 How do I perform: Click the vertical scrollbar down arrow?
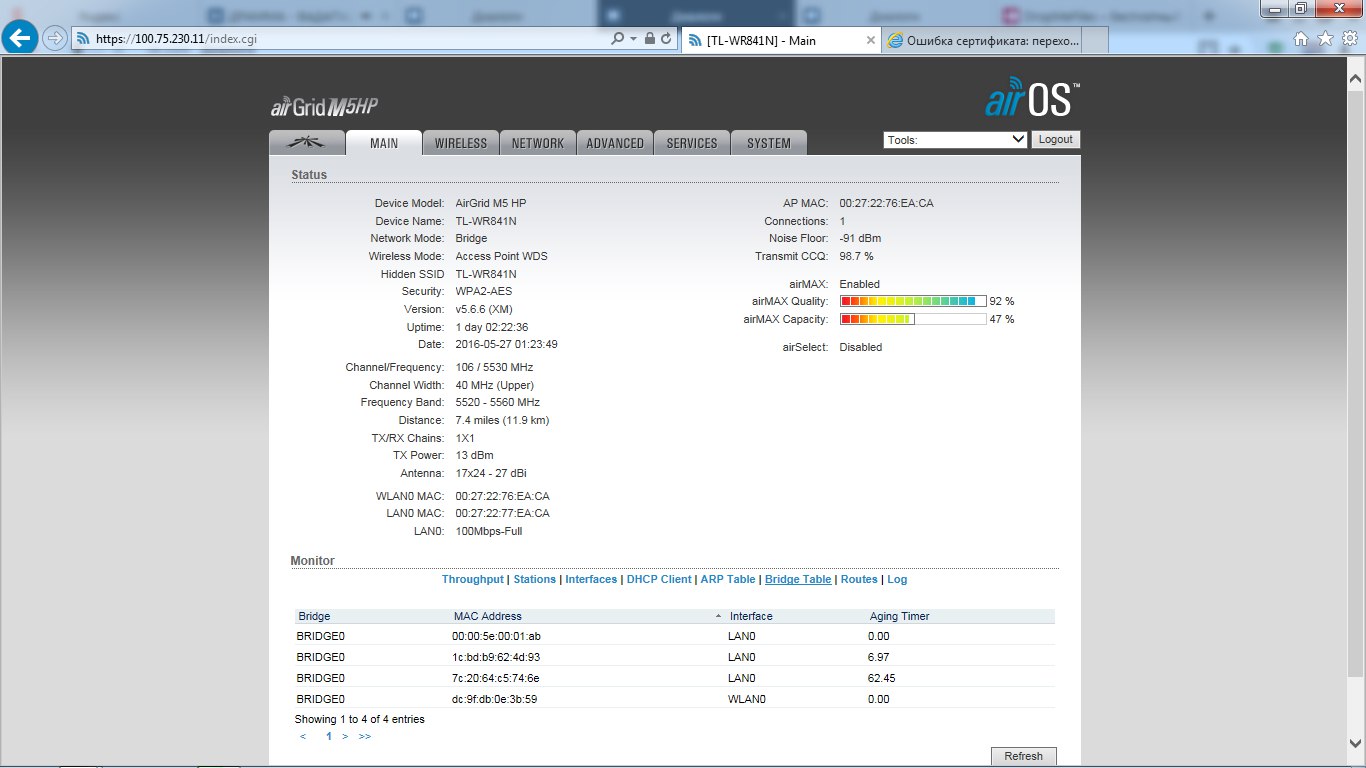1355,744
